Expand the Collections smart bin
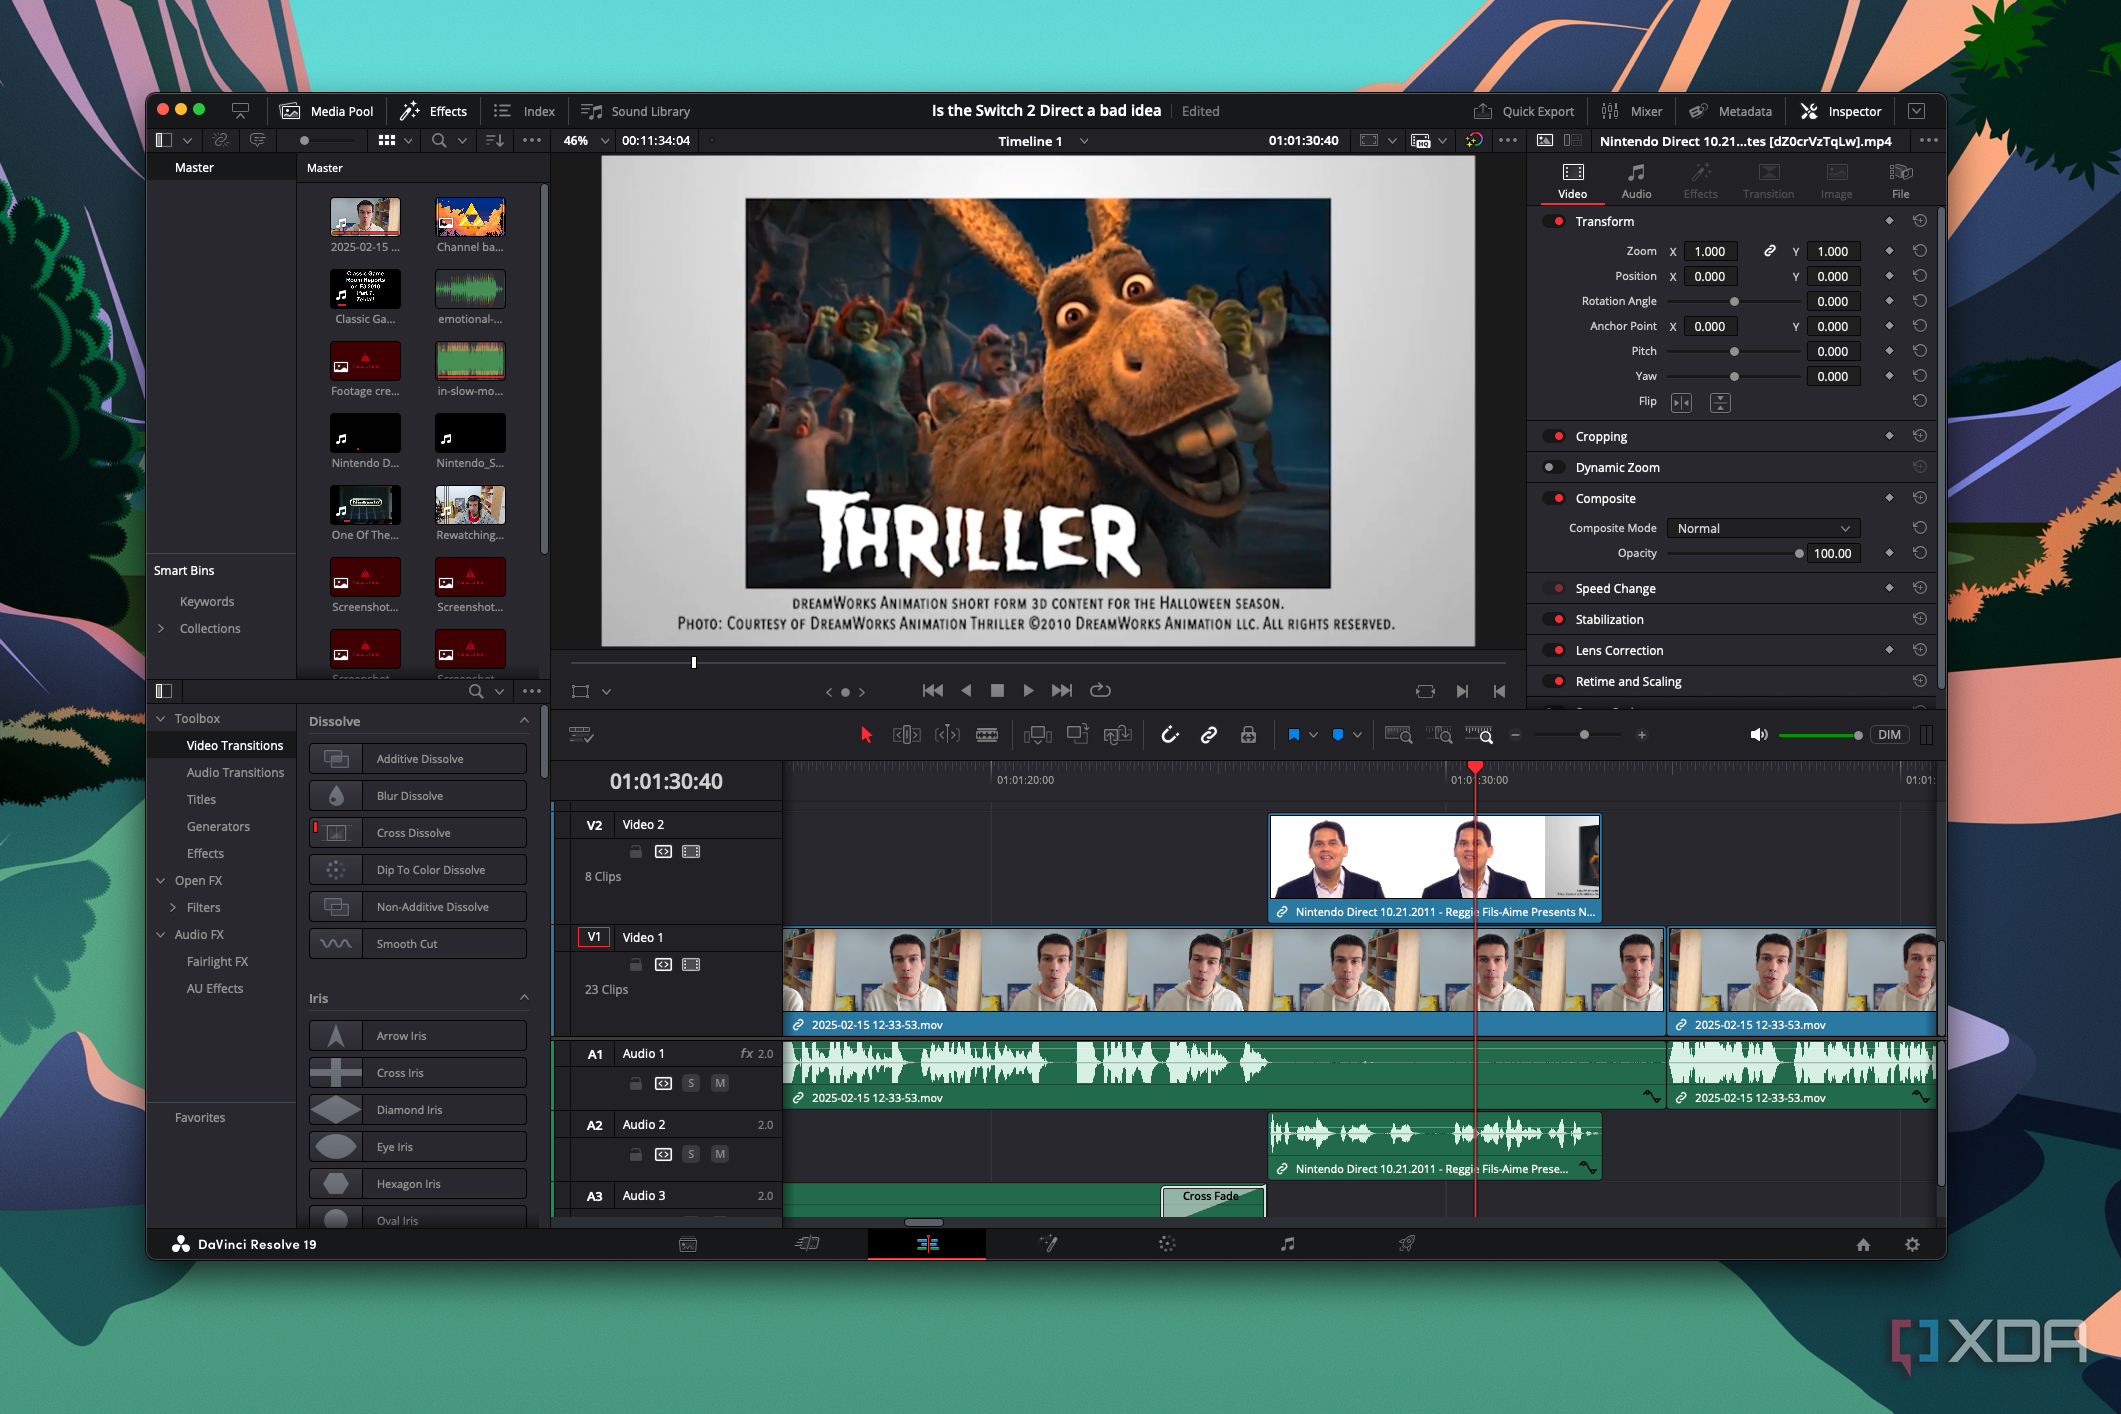 161,628
